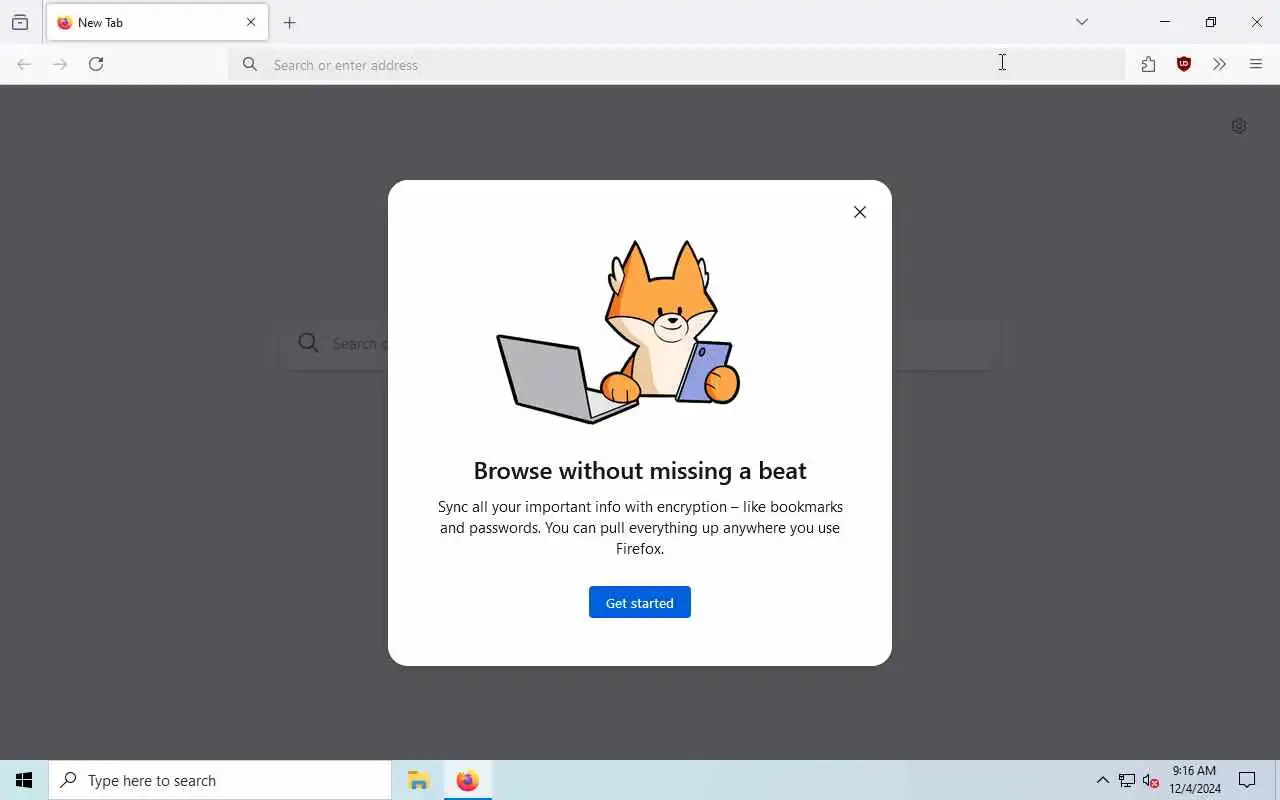
Task: Open the Firefox application menu
Action: coord(1256,64)
